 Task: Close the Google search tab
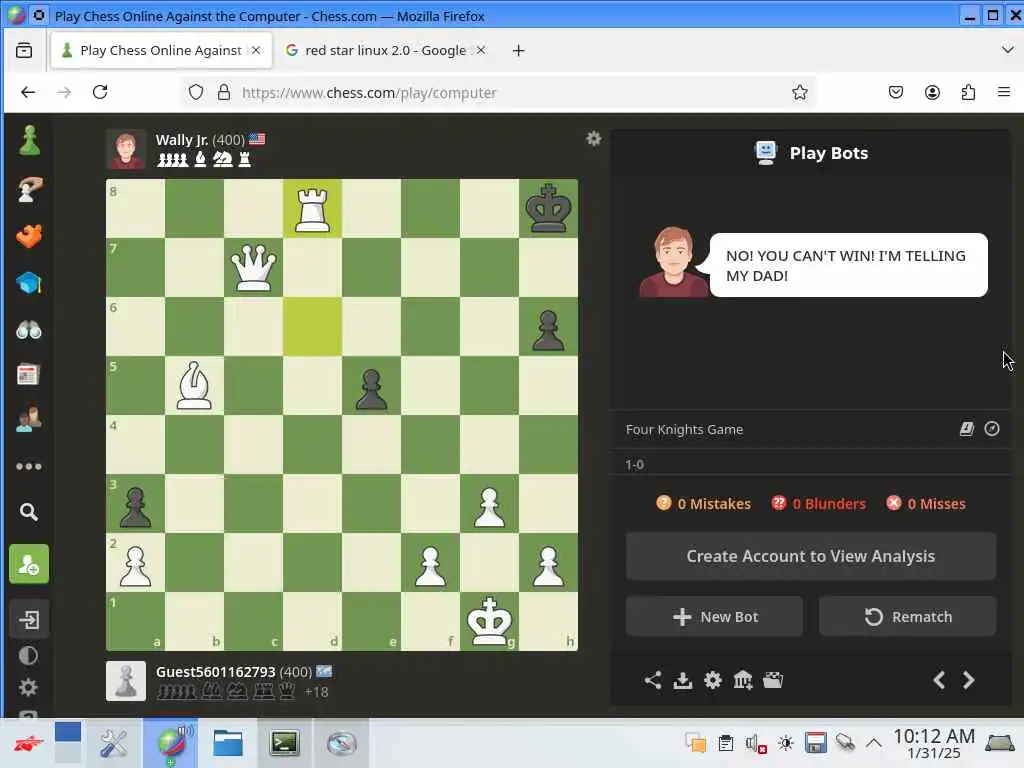[481, 50]
